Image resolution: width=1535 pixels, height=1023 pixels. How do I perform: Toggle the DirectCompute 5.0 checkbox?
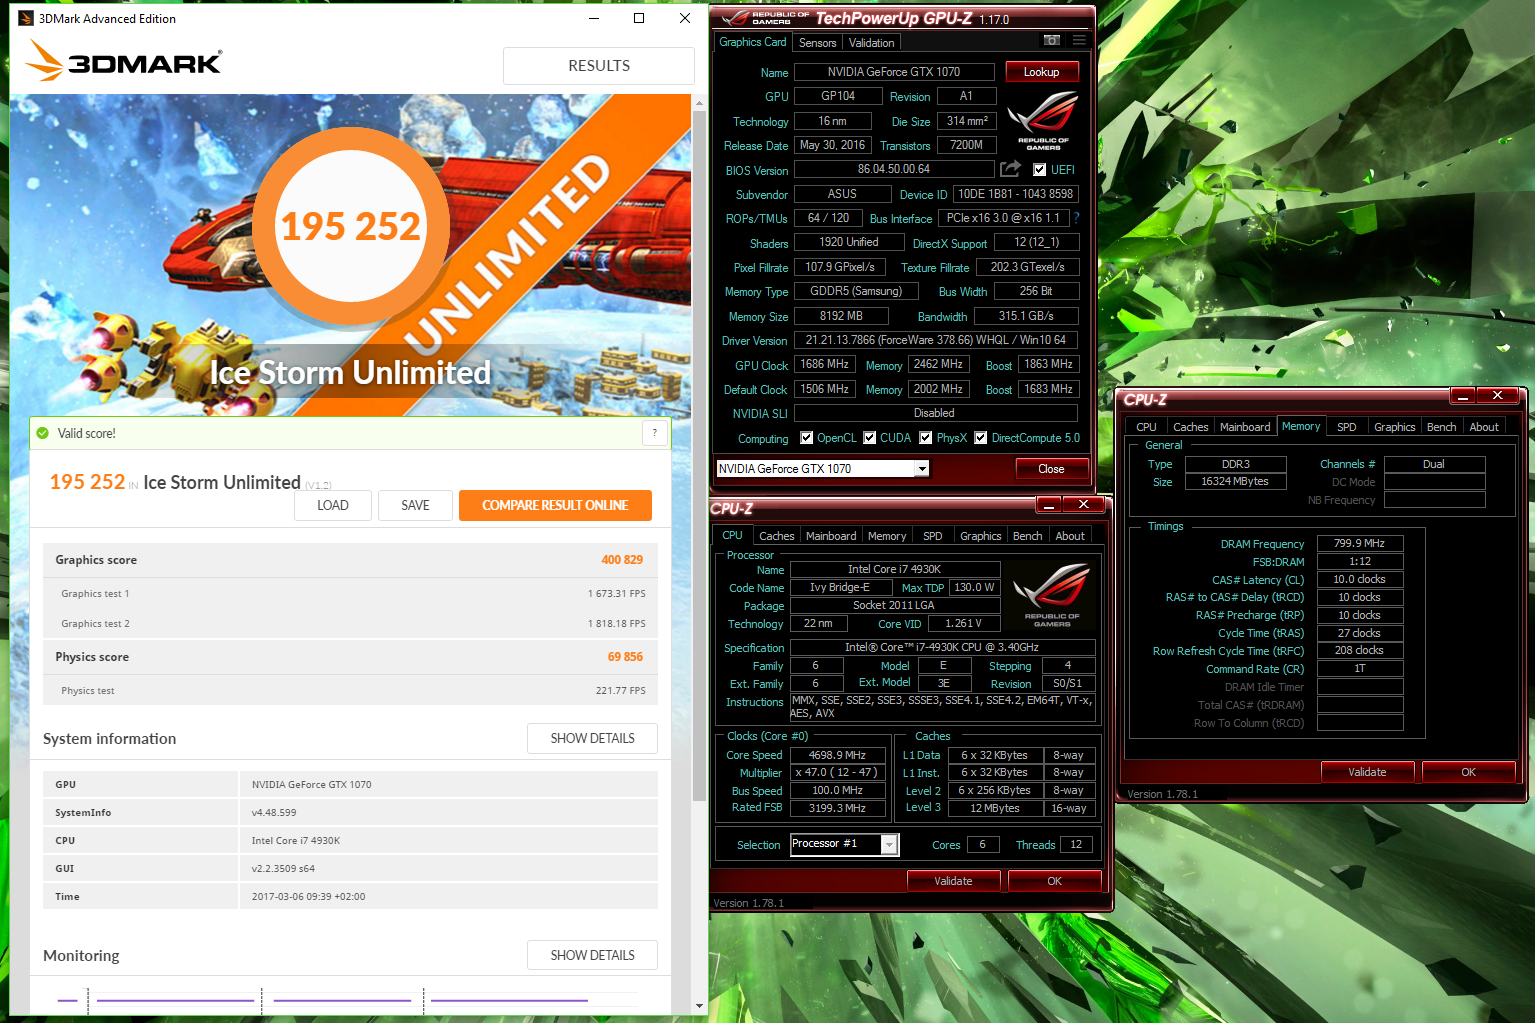(981, 438)
